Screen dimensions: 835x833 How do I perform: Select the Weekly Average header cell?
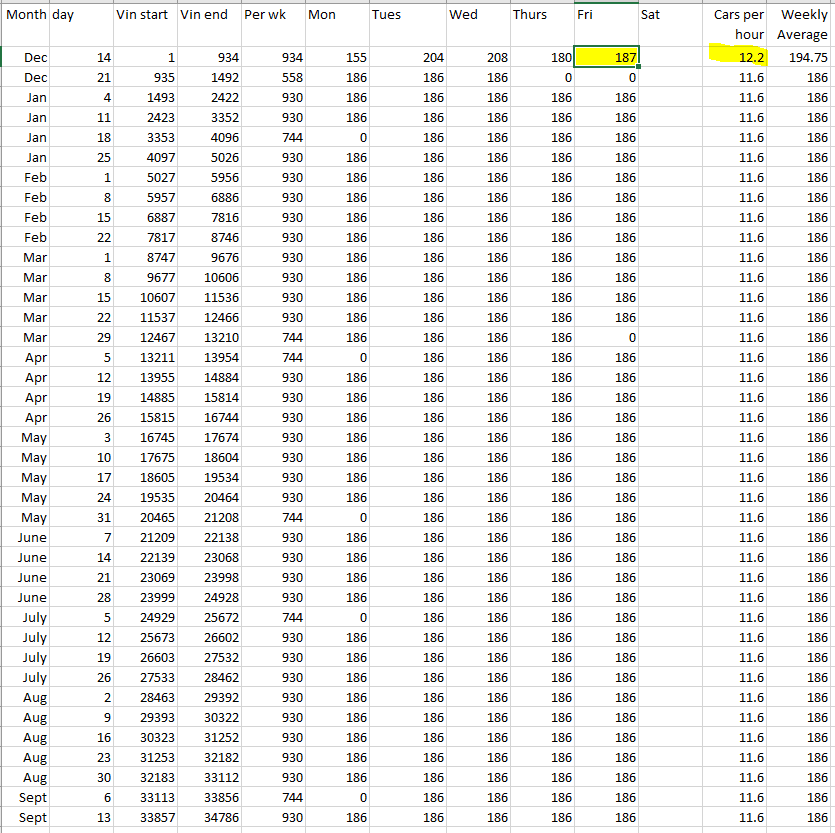(x=802, y=25)
